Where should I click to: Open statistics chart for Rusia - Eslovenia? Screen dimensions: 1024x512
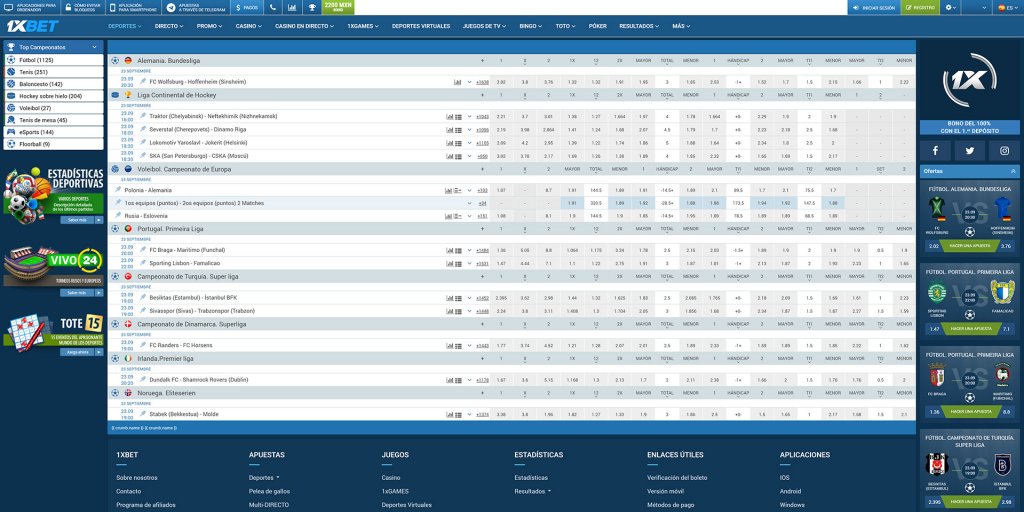click(x=449, y=216)
